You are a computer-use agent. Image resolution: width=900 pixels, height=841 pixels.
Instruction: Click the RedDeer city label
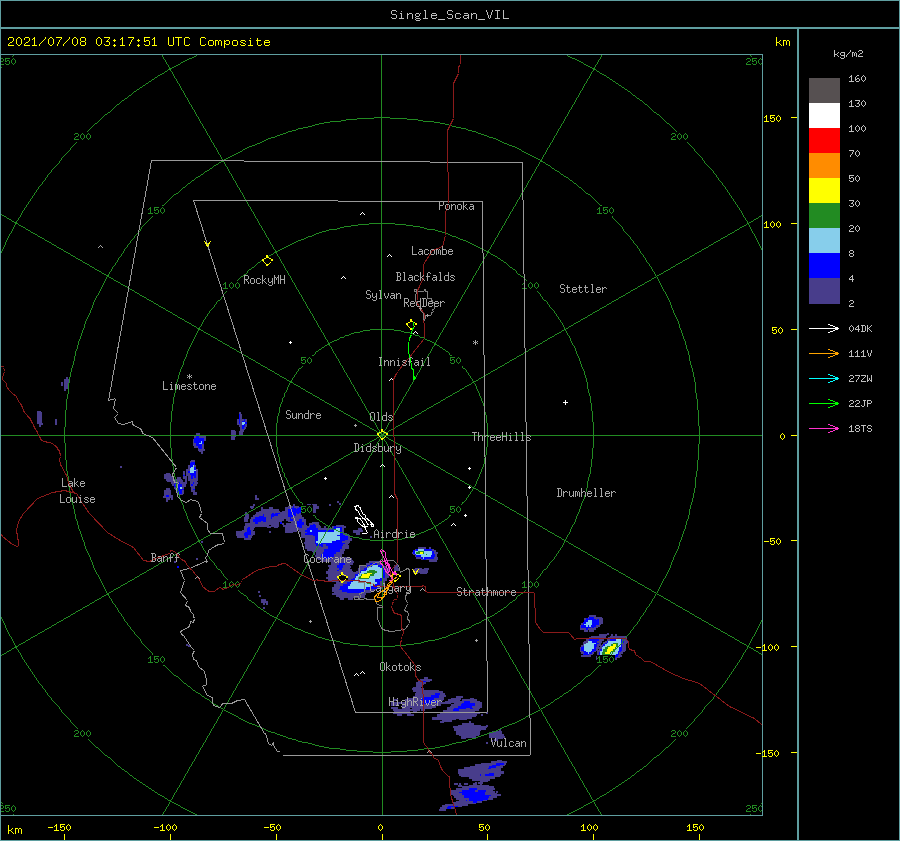click(x=424, y=303)
